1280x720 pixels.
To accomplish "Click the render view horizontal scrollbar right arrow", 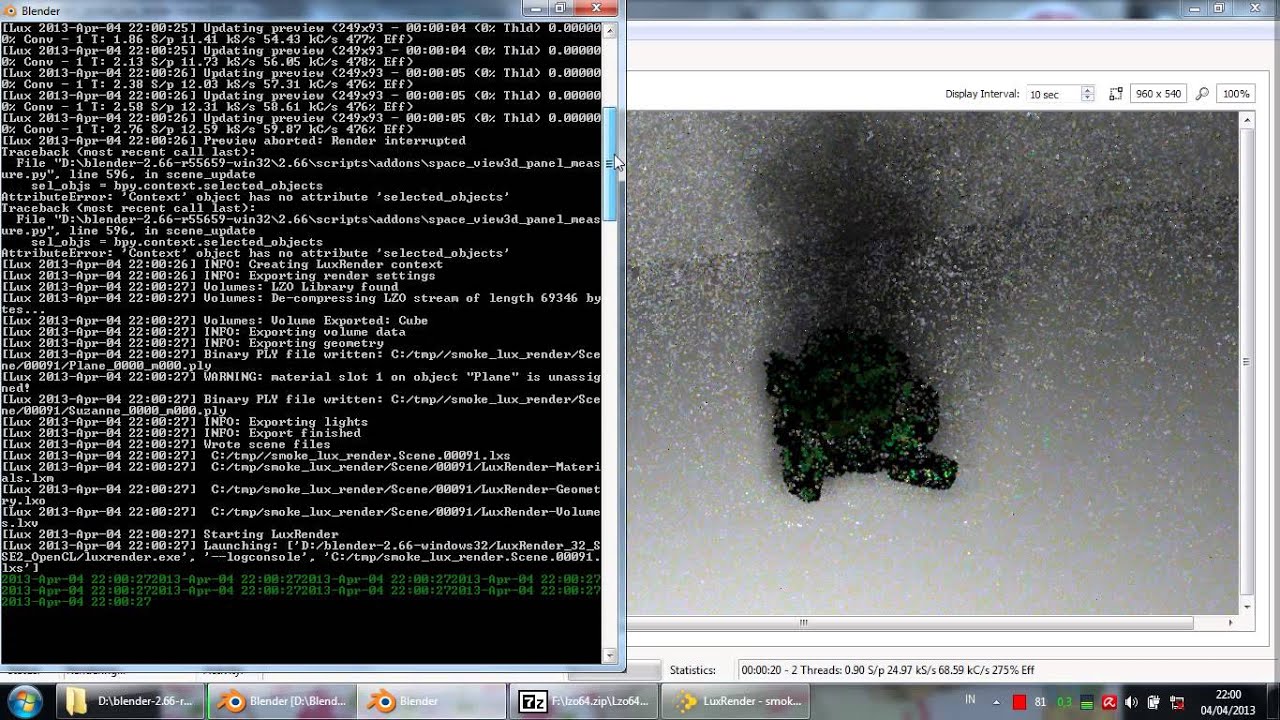I will (1231, 623).
